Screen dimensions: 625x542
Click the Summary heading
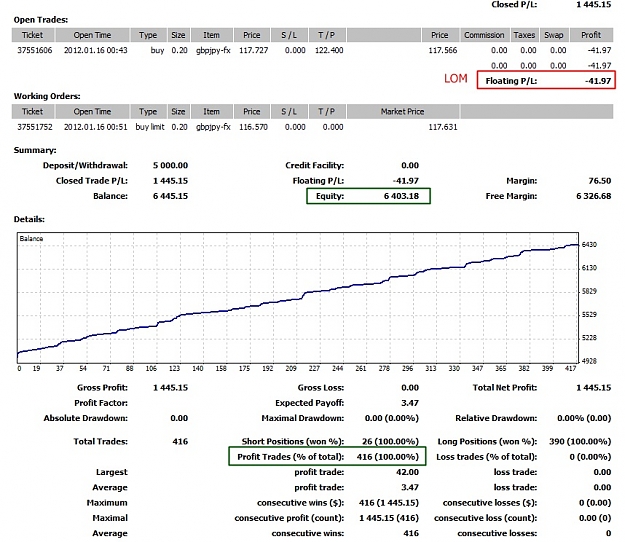click(x=35, y=150)
